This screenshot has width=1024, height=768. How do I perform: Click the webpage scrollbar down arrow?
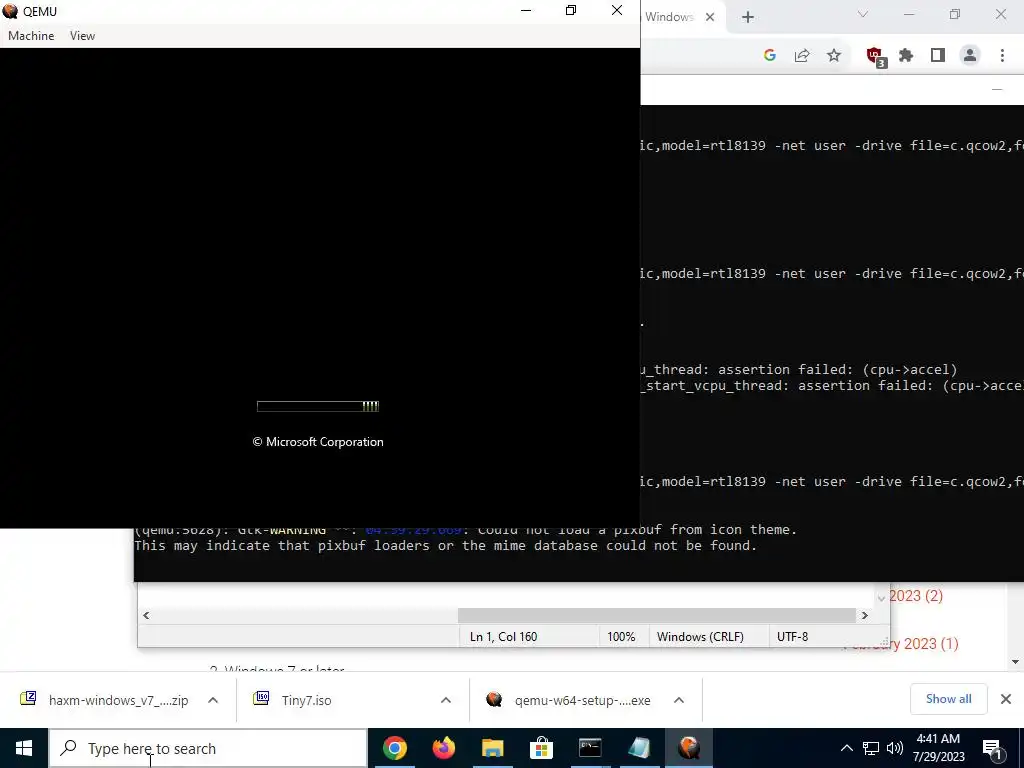1016,662
